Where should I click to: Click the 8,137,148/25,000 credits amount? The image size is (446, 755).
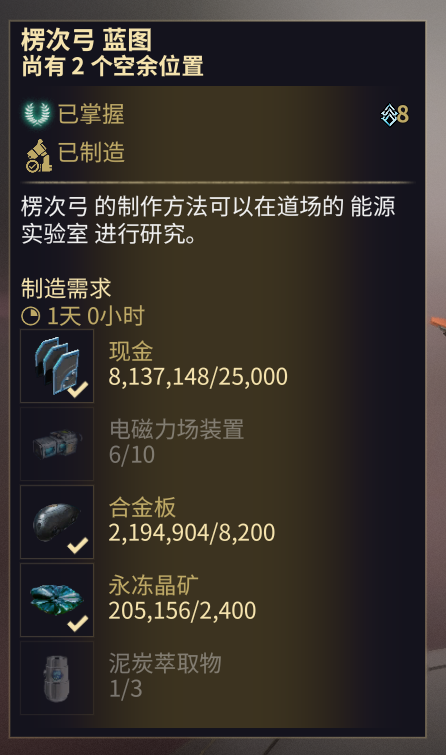(x=198, y=377)
